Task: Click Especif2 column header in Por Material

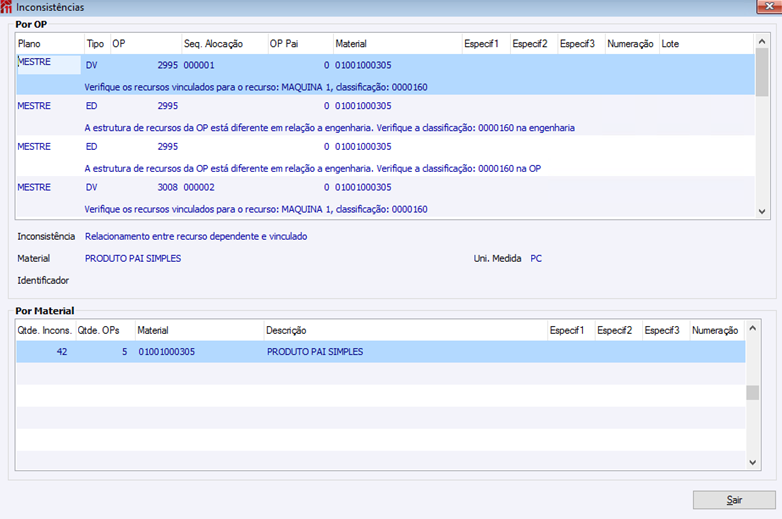Action: click(618, 331)
